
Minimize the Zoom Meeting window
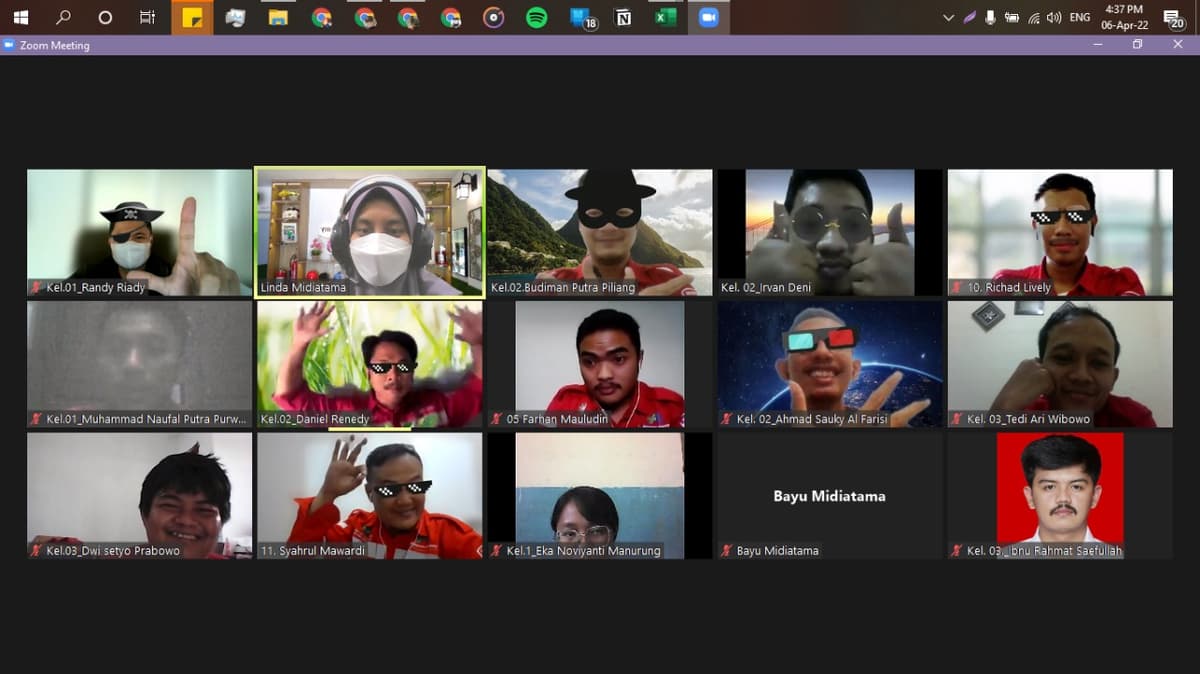pyautogui.click(x=1098, y=45)
